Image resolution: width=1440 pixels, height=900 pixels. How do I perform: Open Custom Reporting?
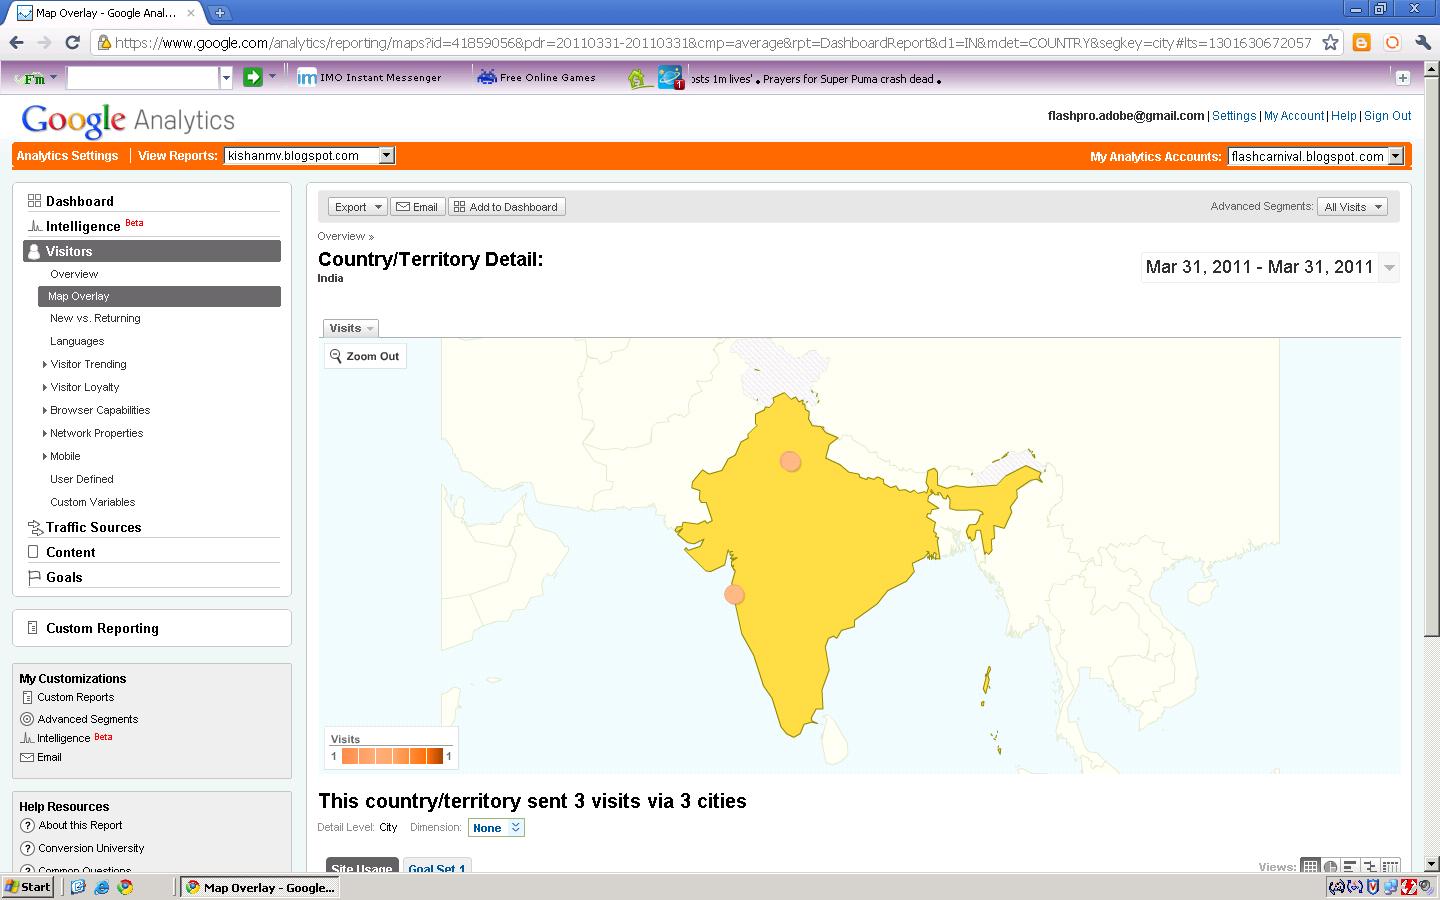(102, 628)
